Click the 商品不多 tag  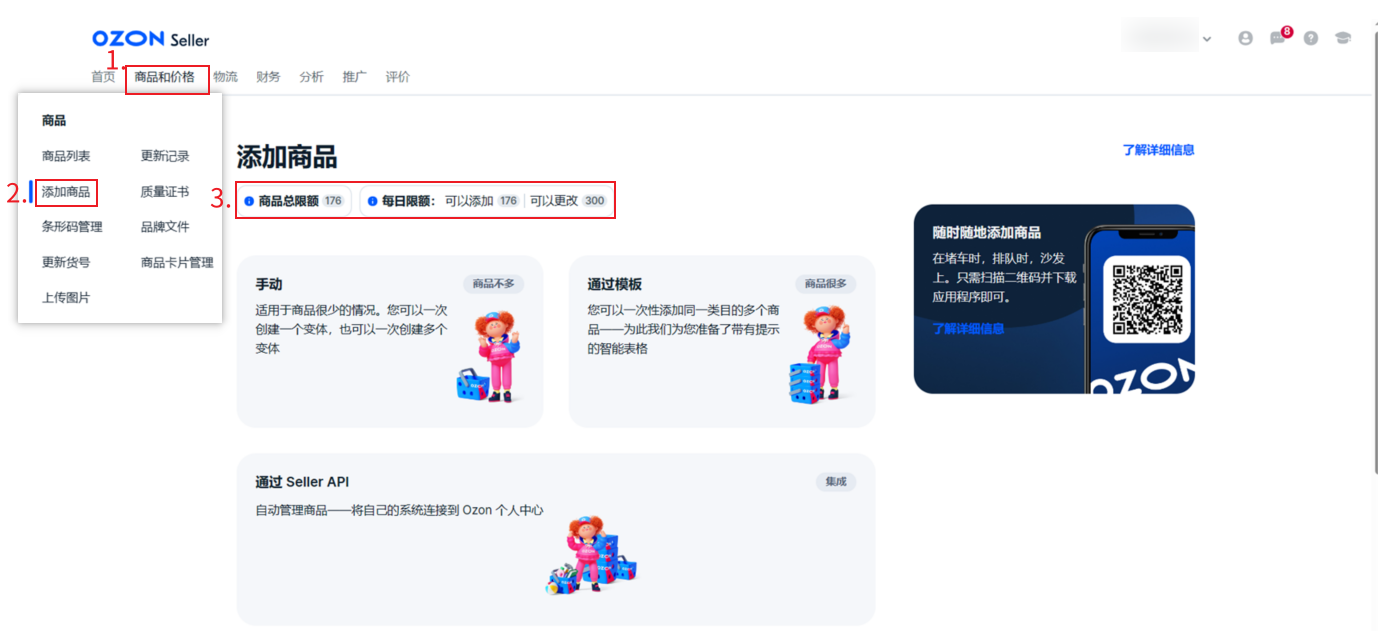click(494, 284)
